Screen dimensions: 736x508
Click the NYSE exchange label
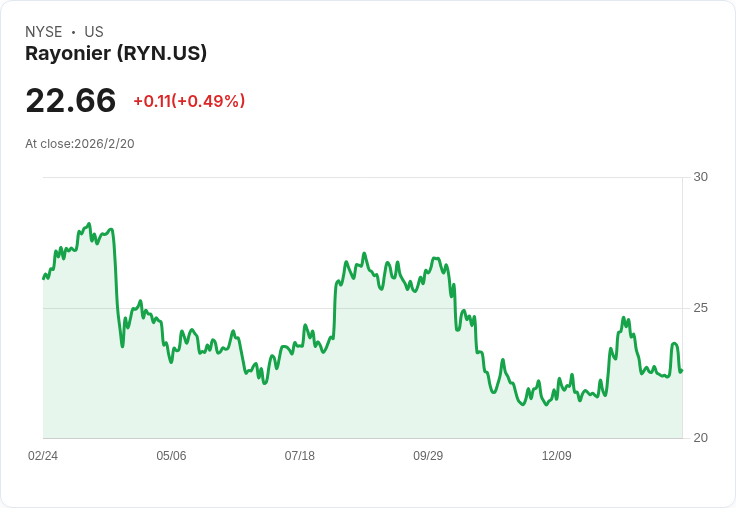pos(44,32)
